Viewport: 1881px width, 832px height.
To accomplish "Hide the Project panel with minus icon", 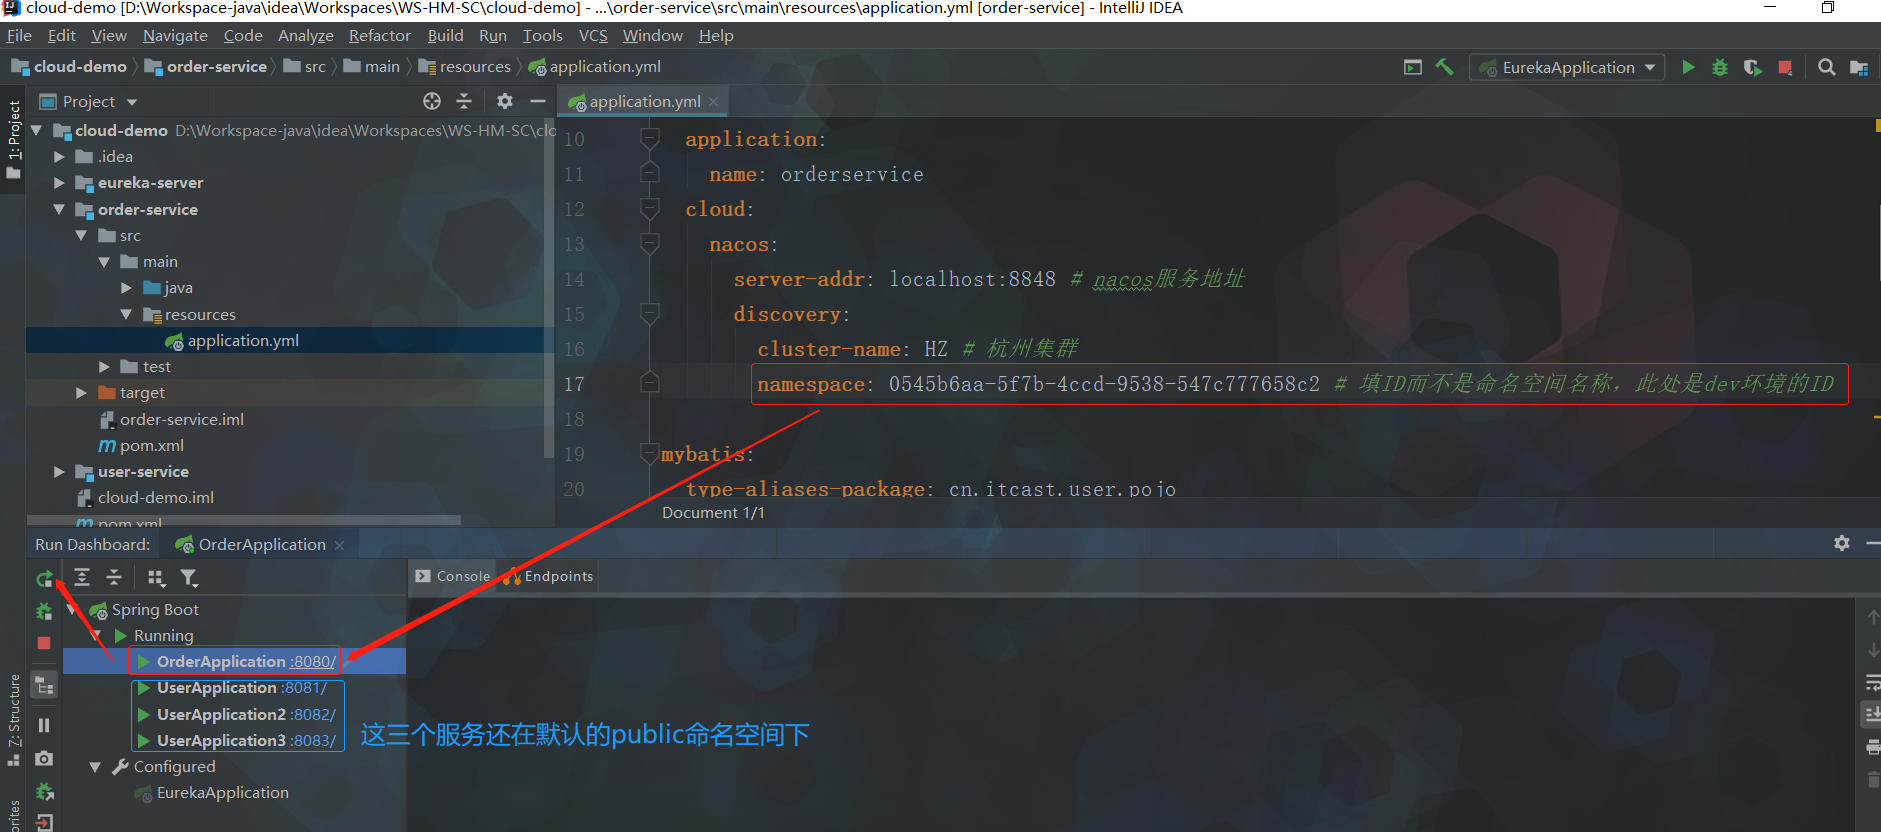I will point(537,101).
